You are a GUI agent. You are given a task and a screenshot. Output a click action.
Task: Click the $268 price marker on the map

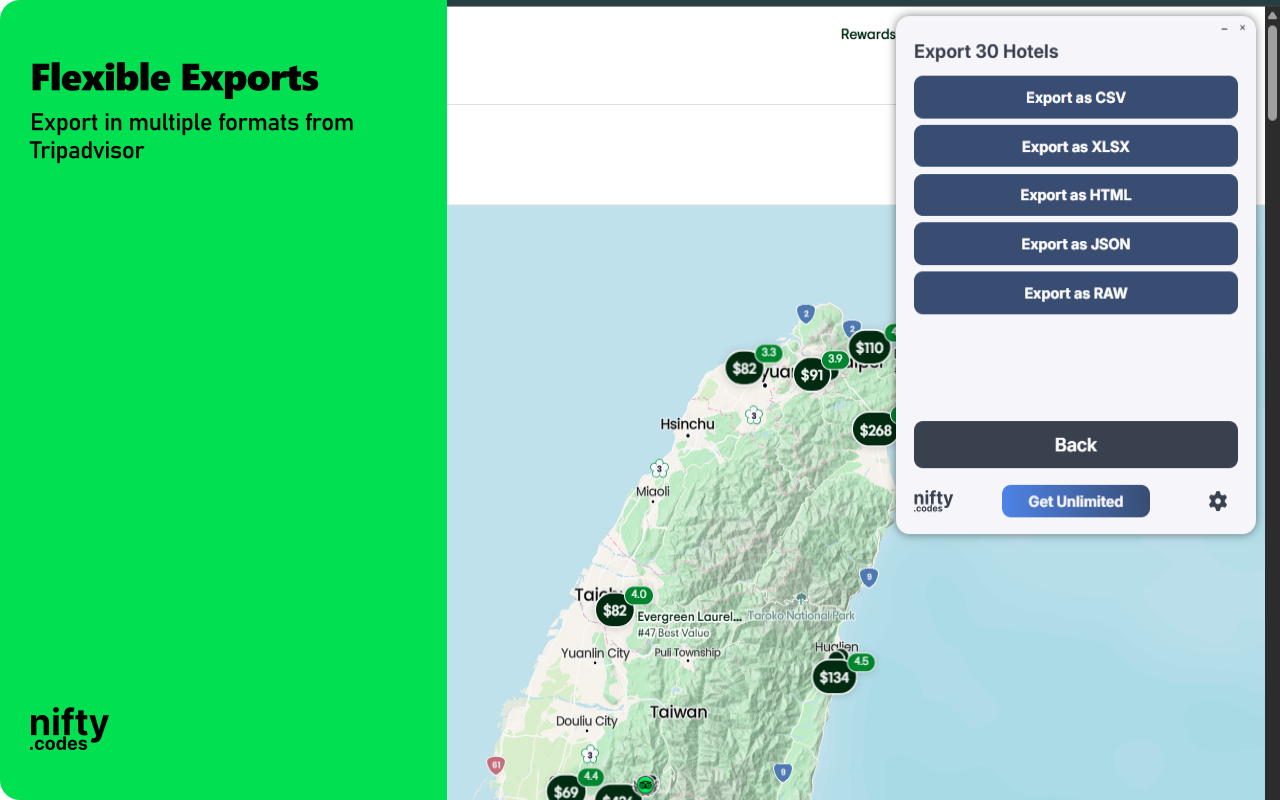click(x=872, y=428)
